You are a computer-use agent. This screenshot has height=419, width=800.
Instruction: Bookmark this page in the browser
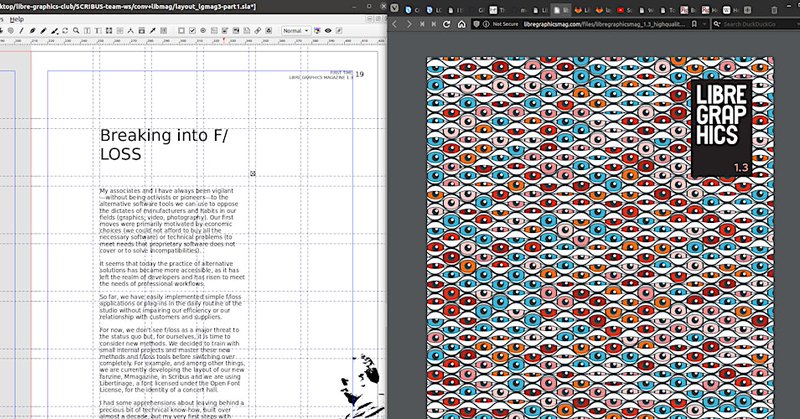(x=694, y=24)
